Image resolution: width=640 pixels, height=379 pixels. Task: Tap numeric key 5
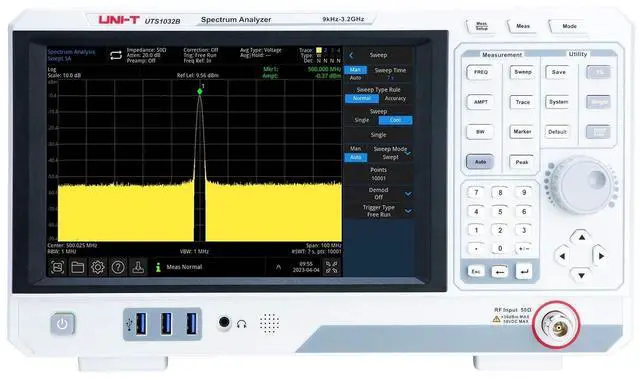500,212
